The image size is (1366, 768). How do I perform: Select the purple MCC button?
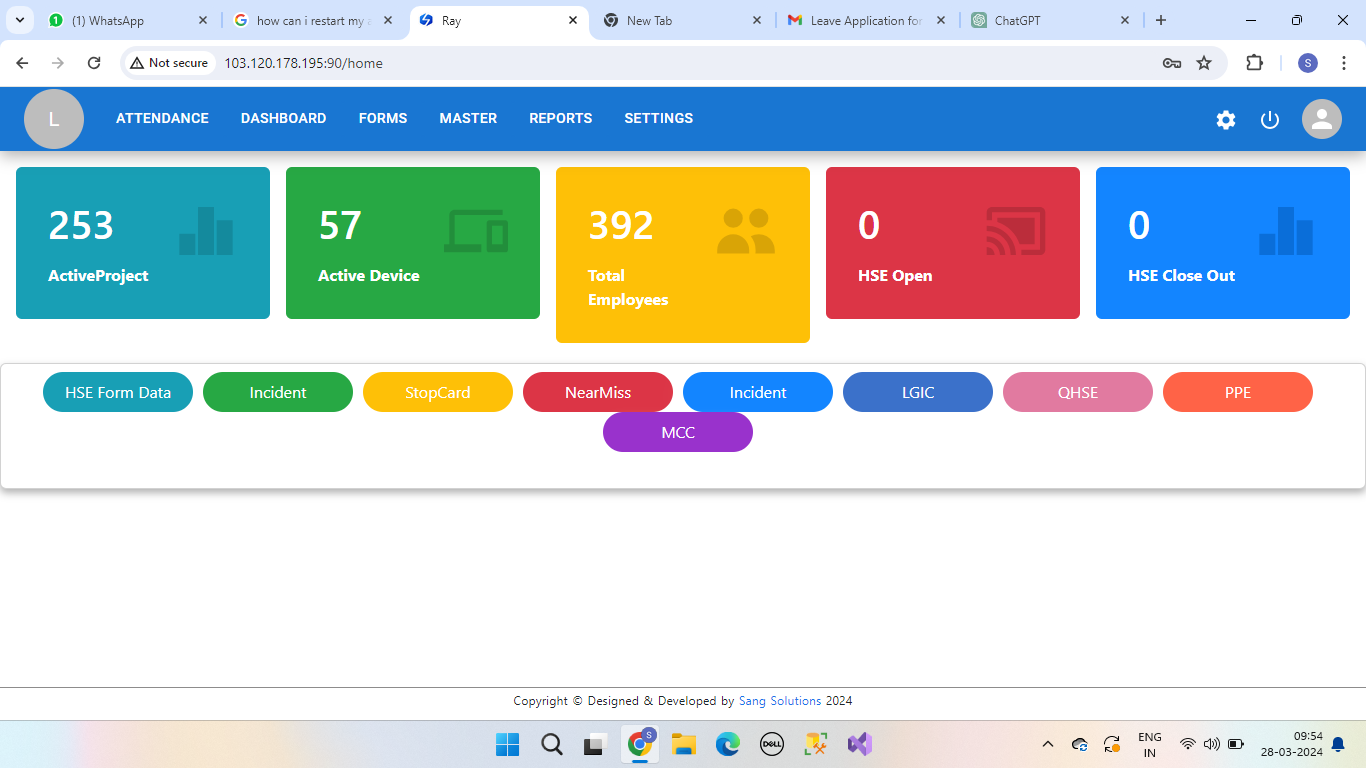pyautogui.click(x=678, y=432)
